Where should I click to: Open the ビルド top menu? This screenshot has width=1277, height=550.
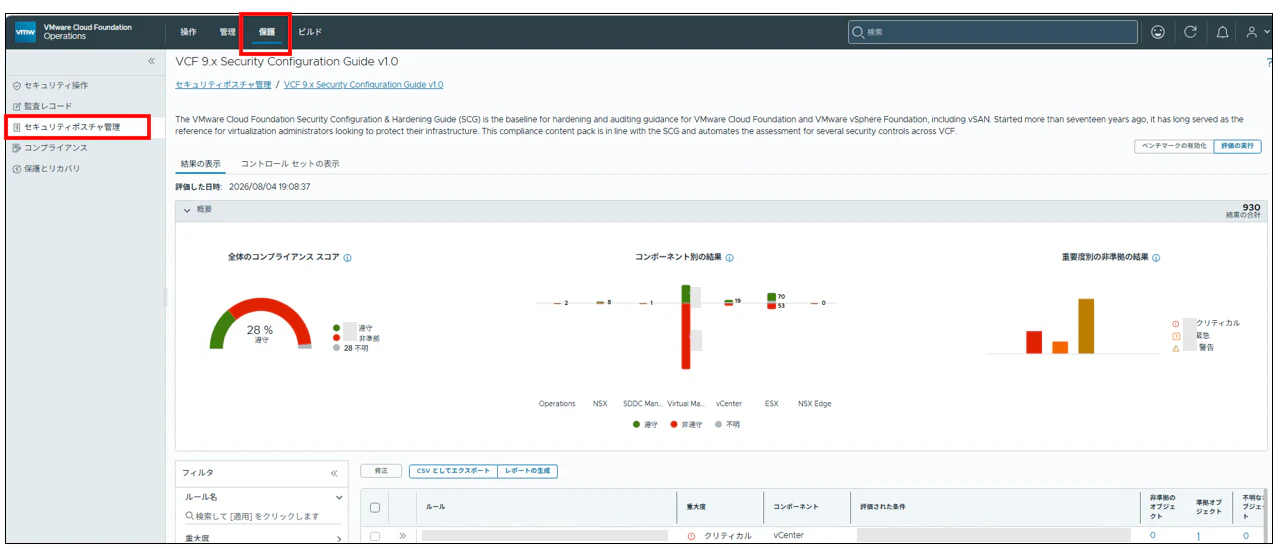310,32
